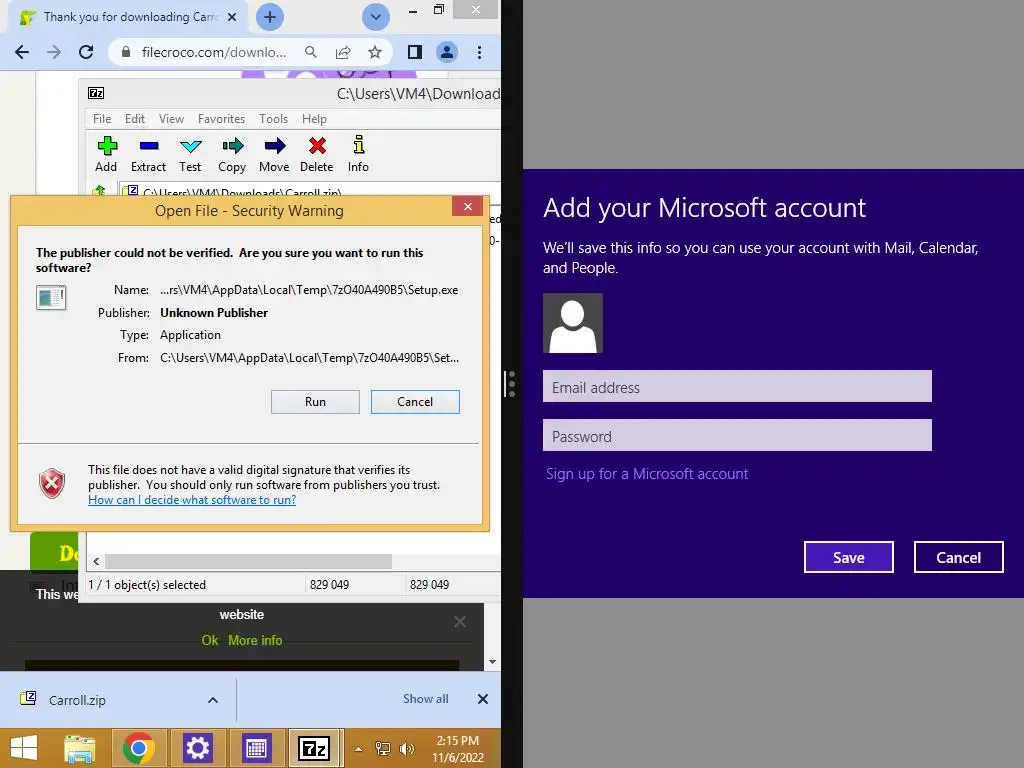This screenshot has width=1024, height=768.
Task: Open the Edit menu in 7-Zip
Action: (x=135, y=119)
